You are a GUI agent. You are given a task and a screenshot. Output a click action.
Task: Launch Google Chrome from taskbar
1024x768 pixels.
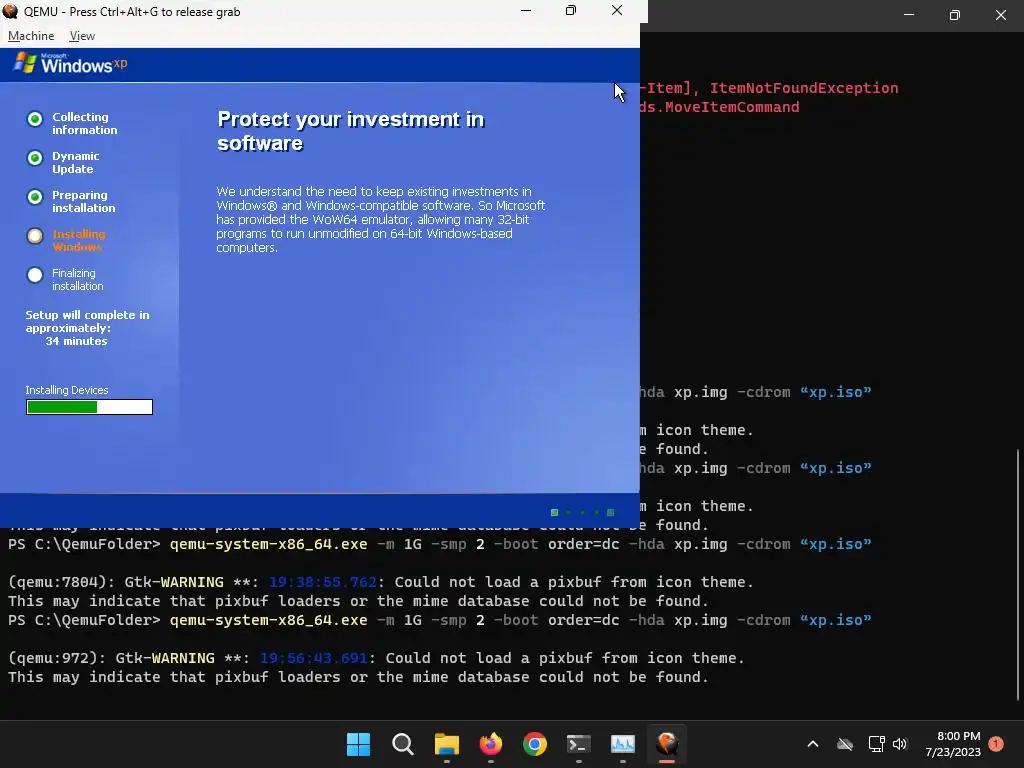[535, 744]
